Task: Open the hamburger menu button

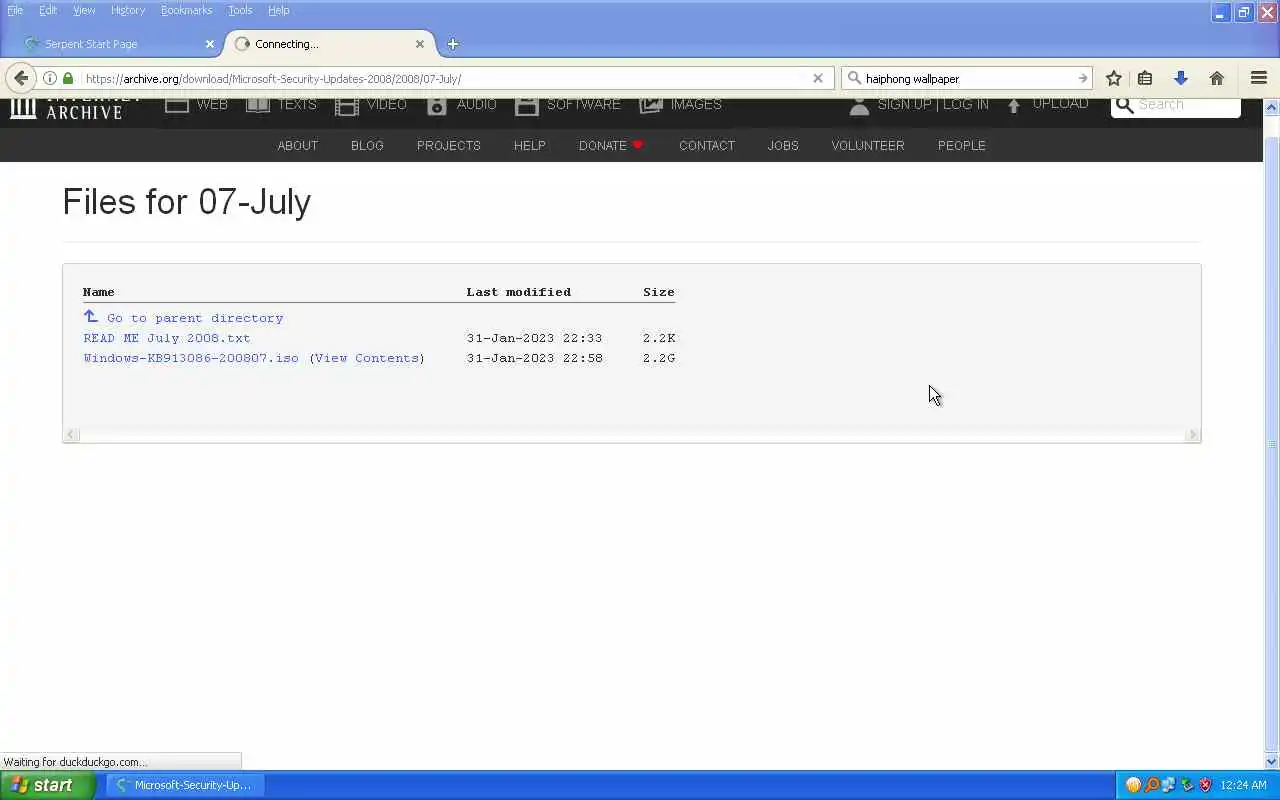Action: click(x=1259, y=78)
